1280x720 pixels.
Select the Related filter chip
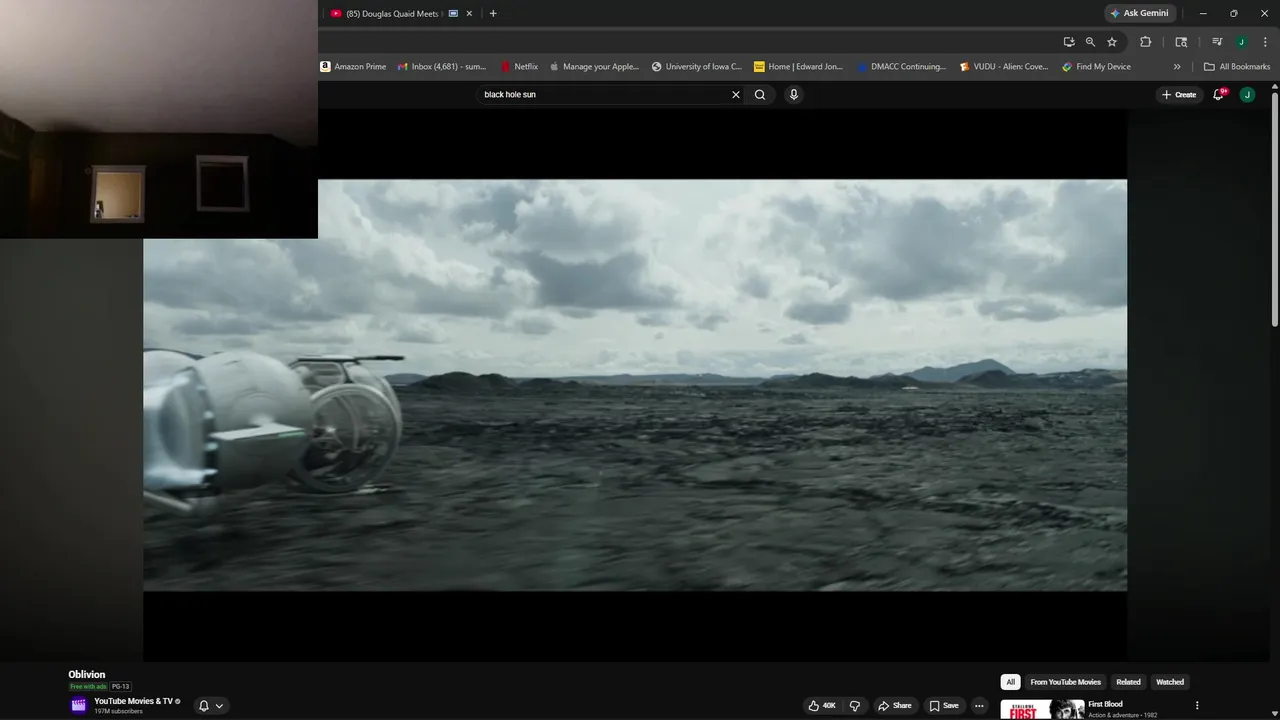(x=1128, y=682)
